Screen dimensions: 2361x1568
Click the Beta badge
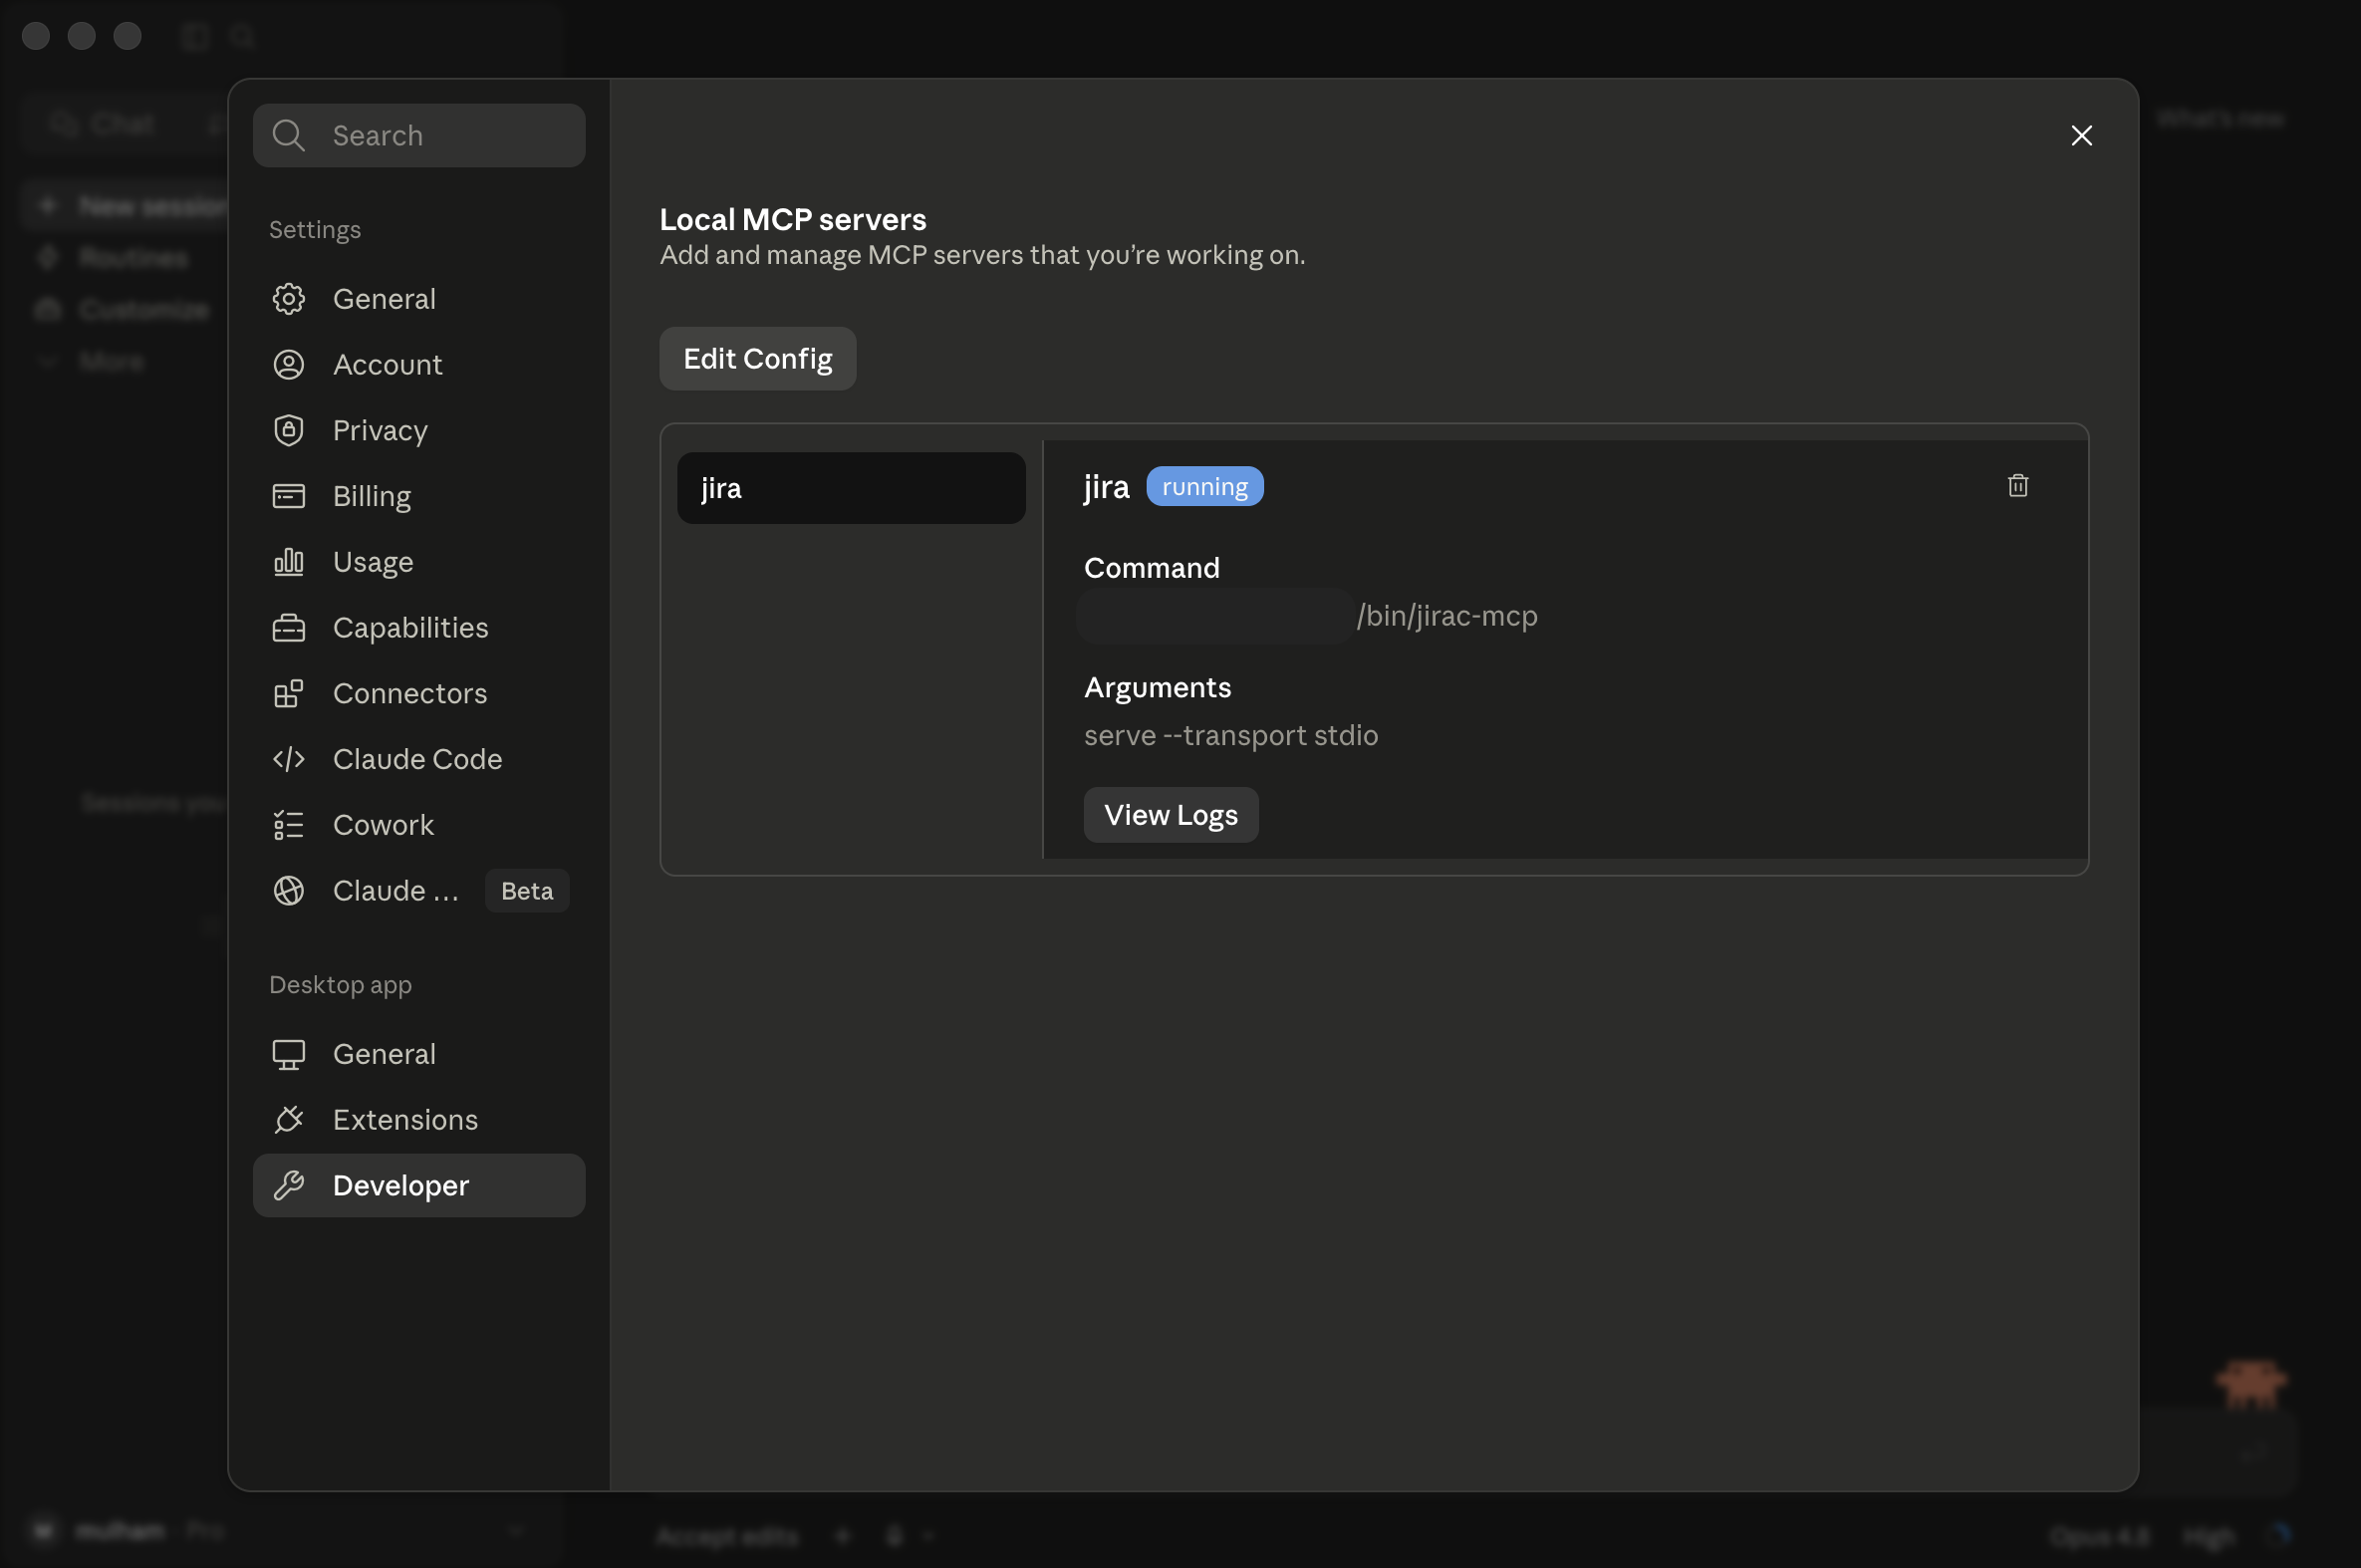[x=527, y=891]
